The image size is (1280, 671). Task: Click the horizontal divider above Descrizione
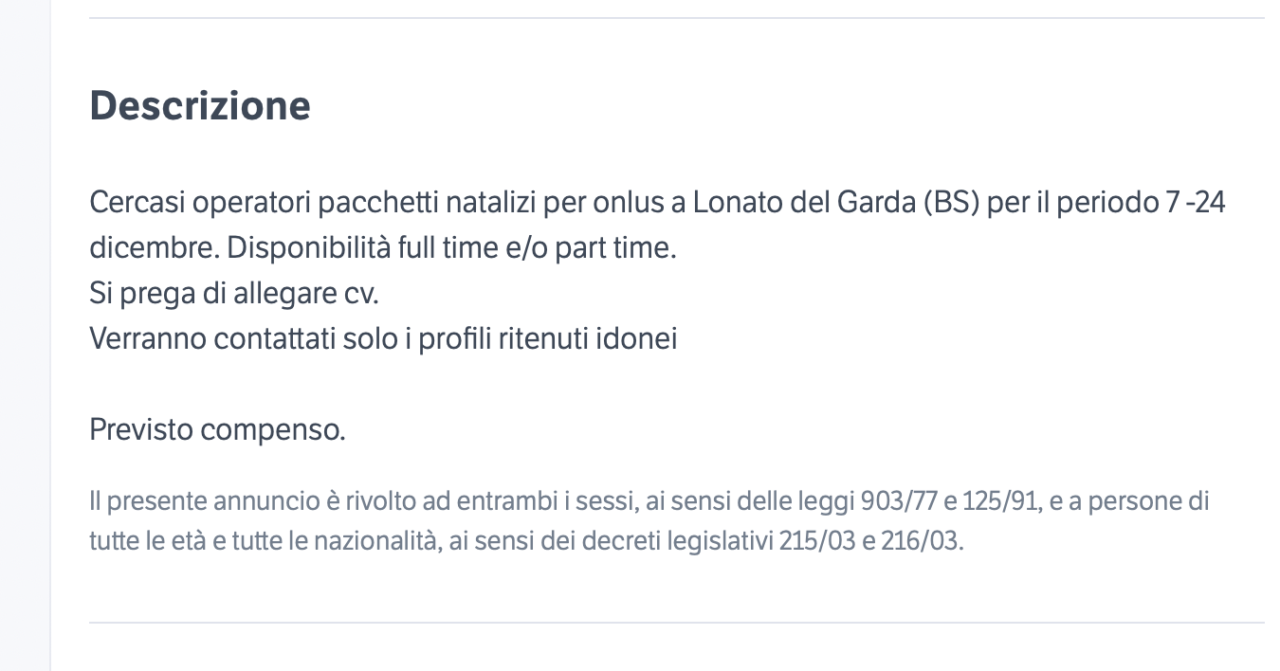(677, 18)
